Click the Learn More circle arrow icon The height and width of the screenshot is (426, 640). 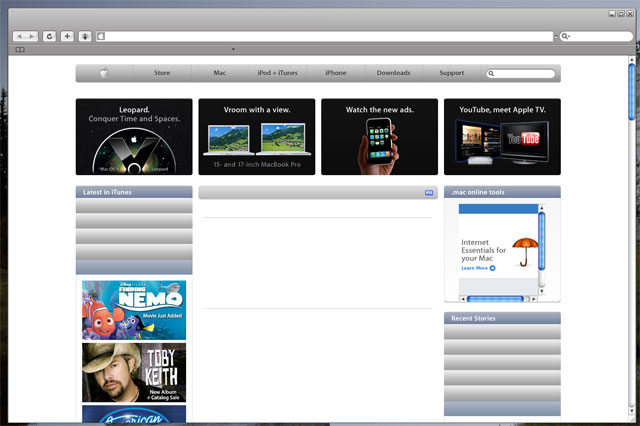[x=493, y=268]
